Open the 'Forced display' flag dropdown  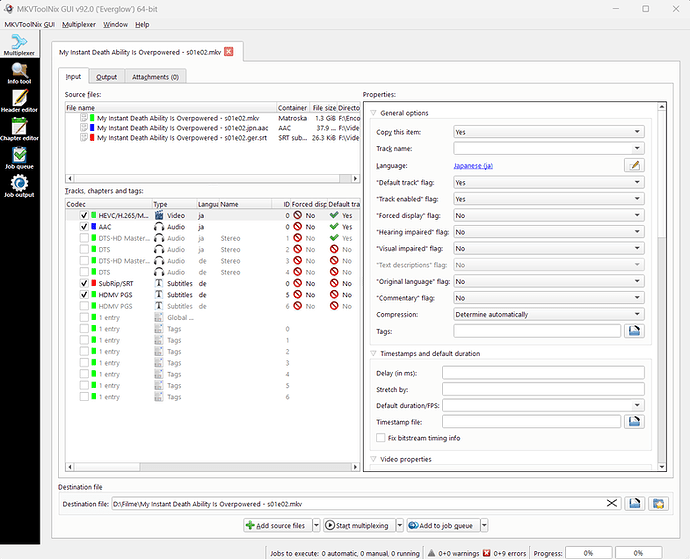[549, 215]
